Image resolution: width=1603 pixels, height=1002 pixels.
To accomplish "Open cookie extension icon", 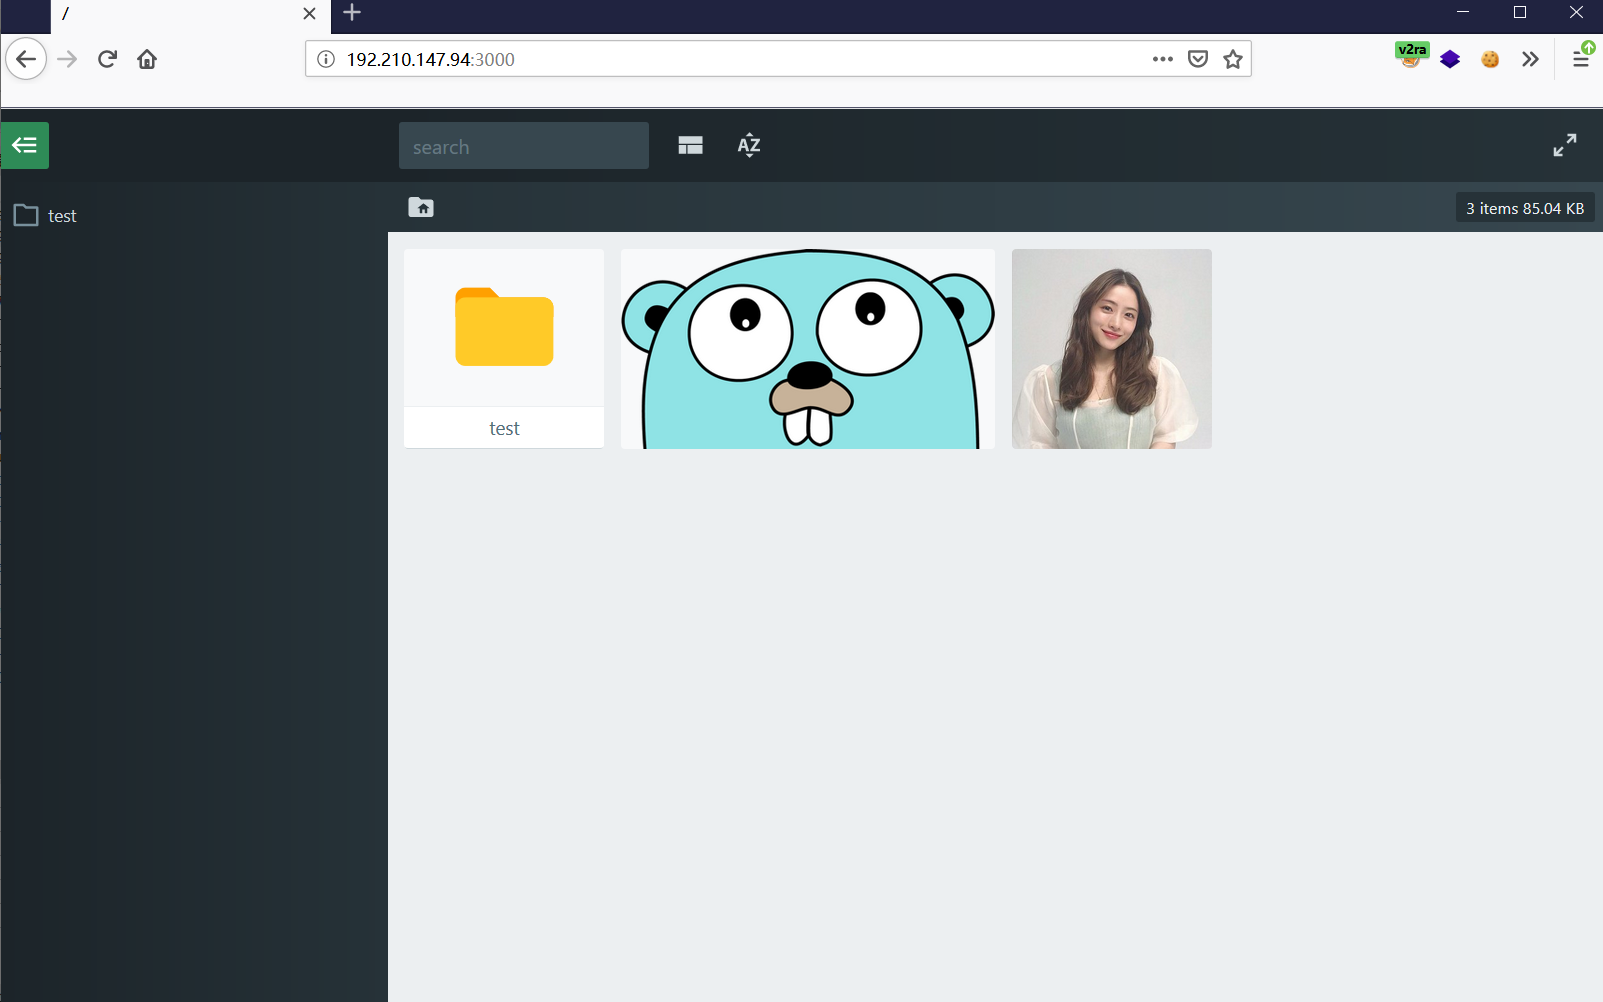I will tap(1490, 59).
